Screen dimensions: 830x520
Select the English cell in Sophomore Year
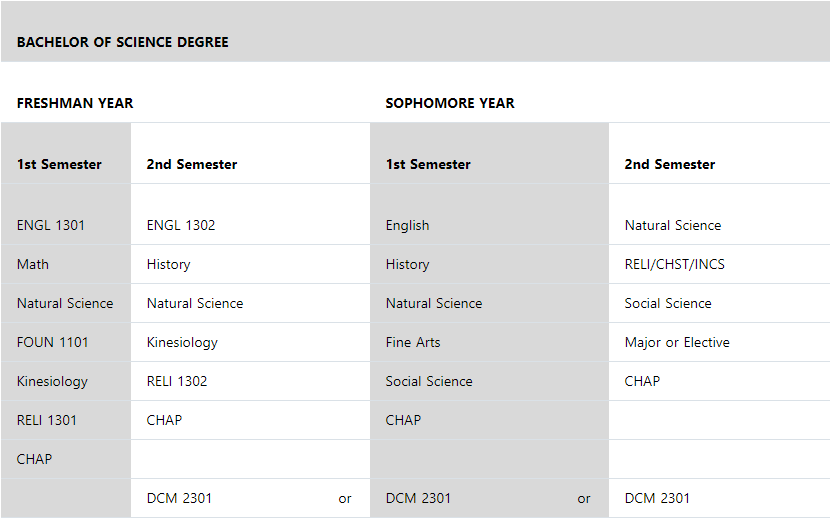click(407, 225)
